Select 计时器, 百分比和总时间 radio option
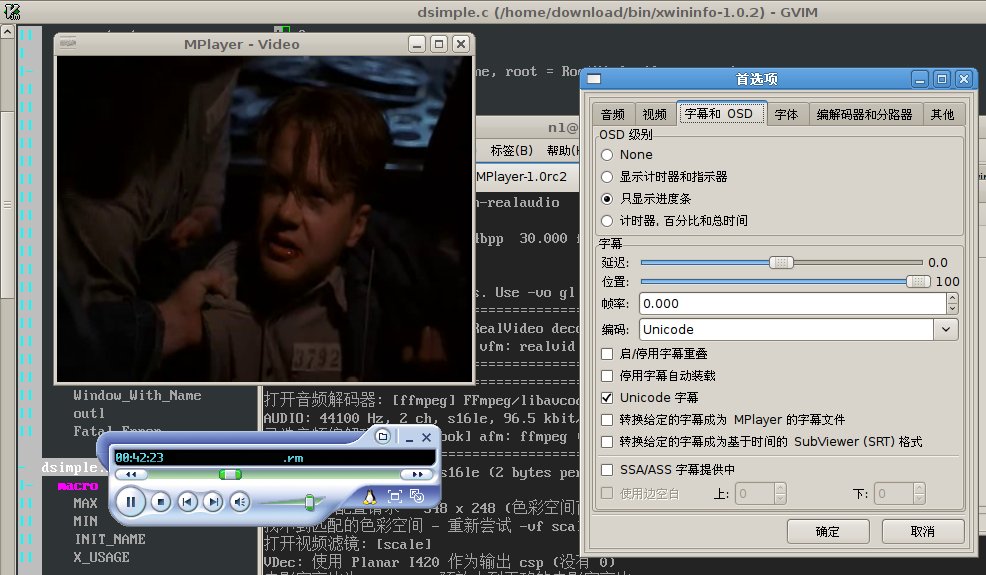Screen dimensions: 986x575 (x=607, y=221)
